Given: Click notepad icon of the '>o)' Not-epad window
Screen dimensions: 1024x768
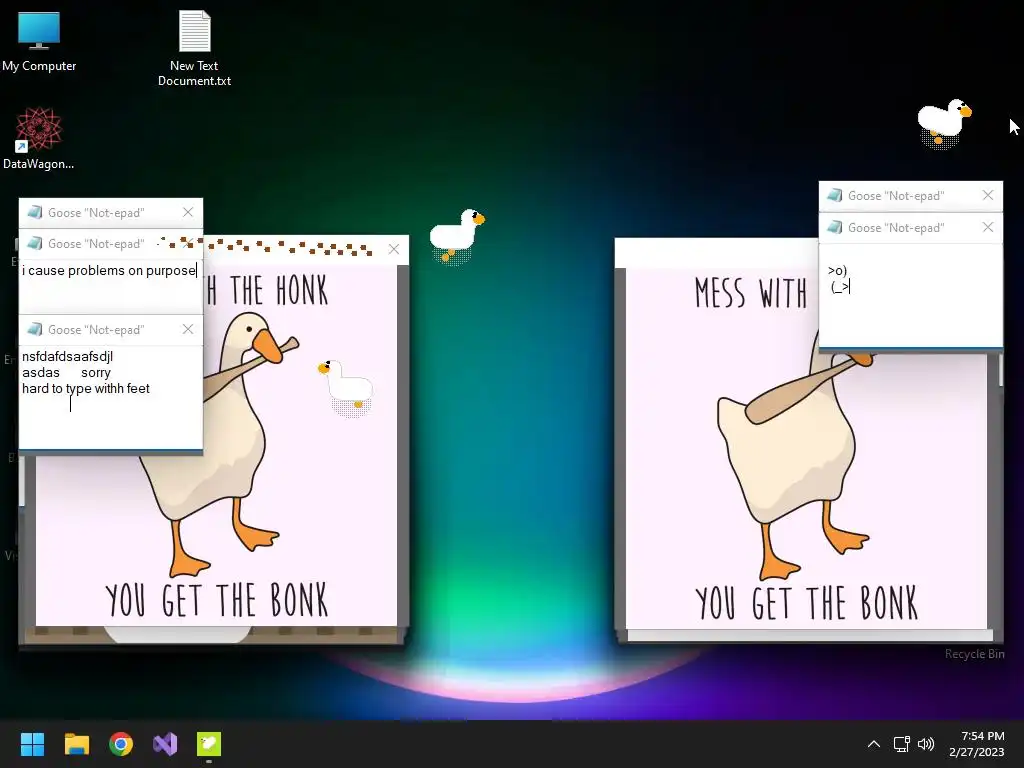Looking at the screenshot, I should (834, 227).
